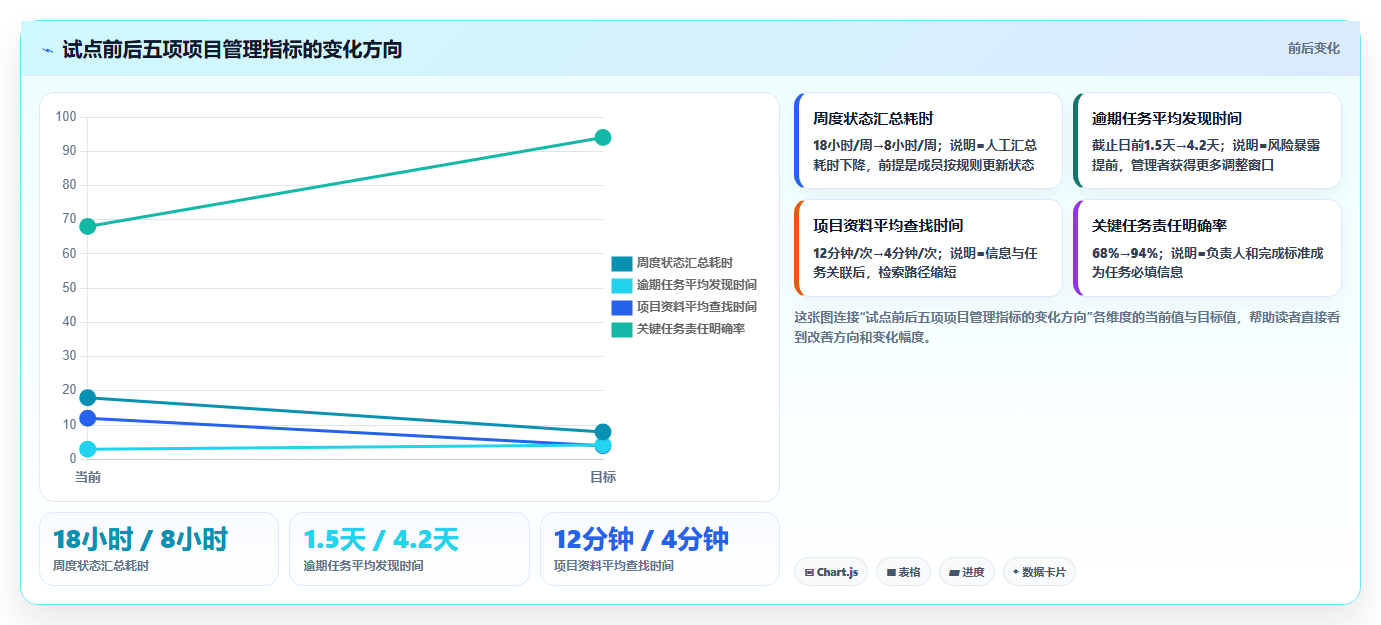The image size is (1381, 625).
Task: Click legend text 逾期任务平均发现时间
Action: point(697,286)
